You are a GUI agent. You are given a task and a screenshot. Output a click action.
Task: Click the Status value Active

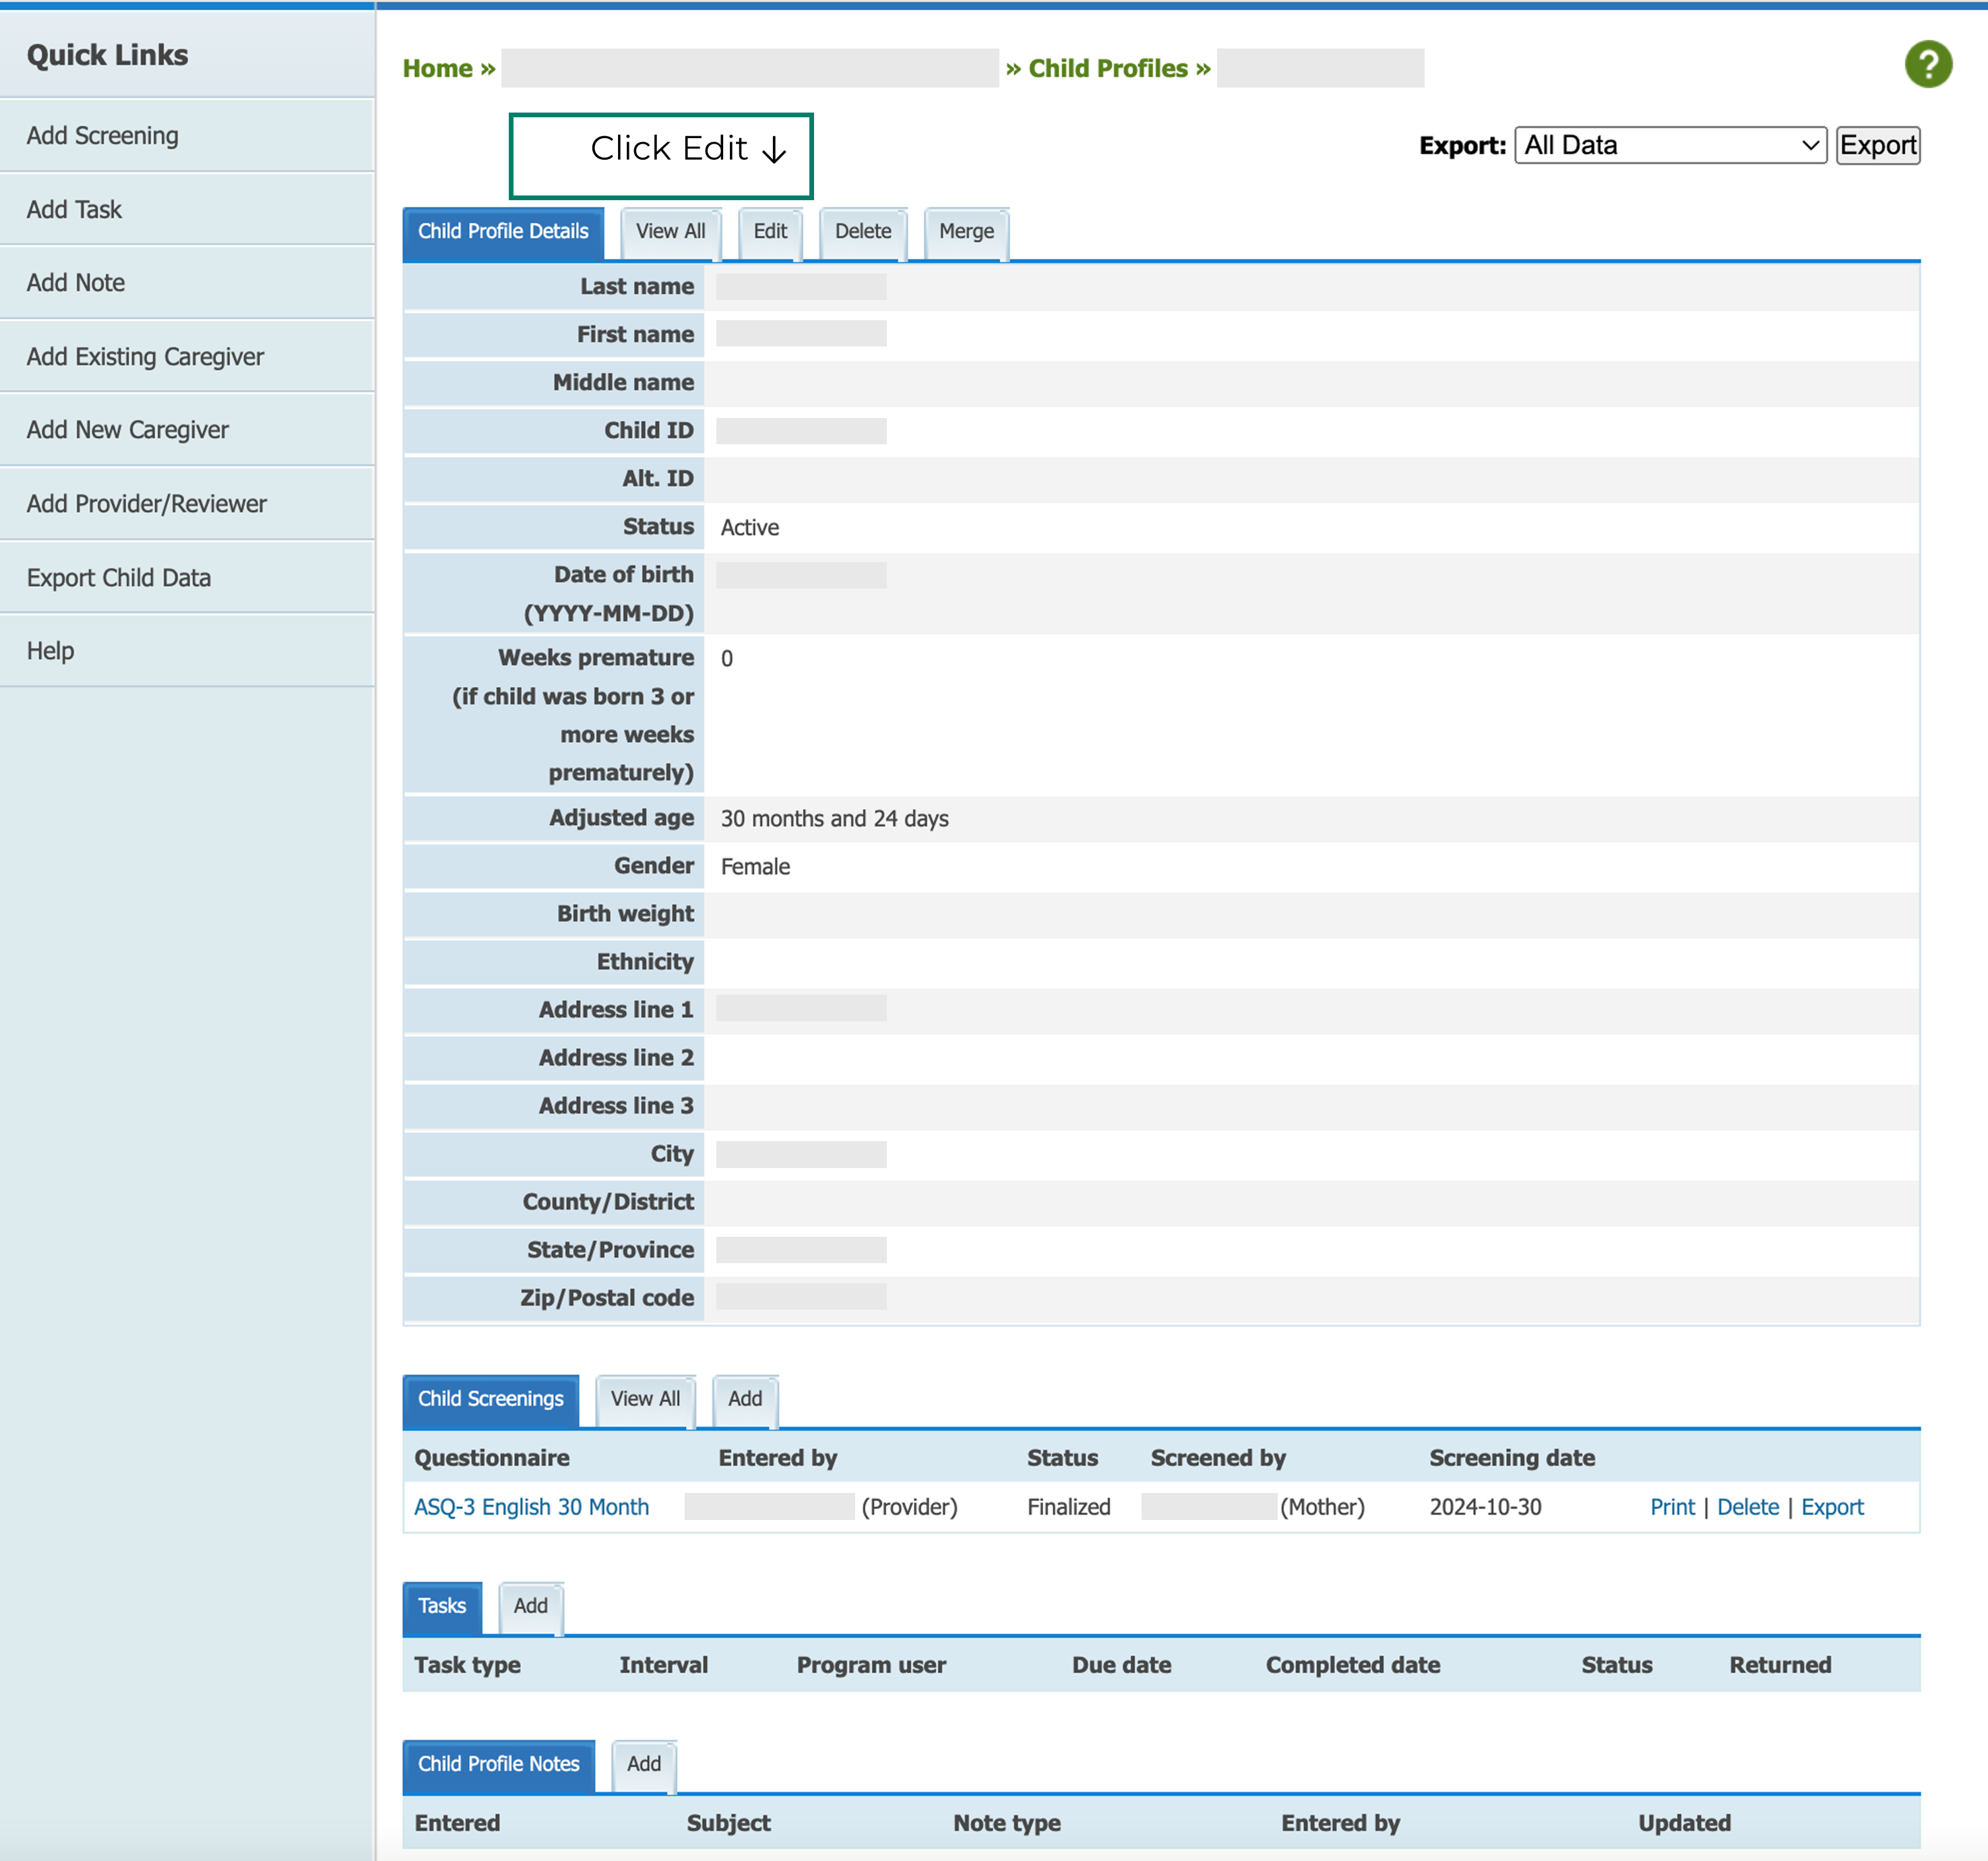749,527
